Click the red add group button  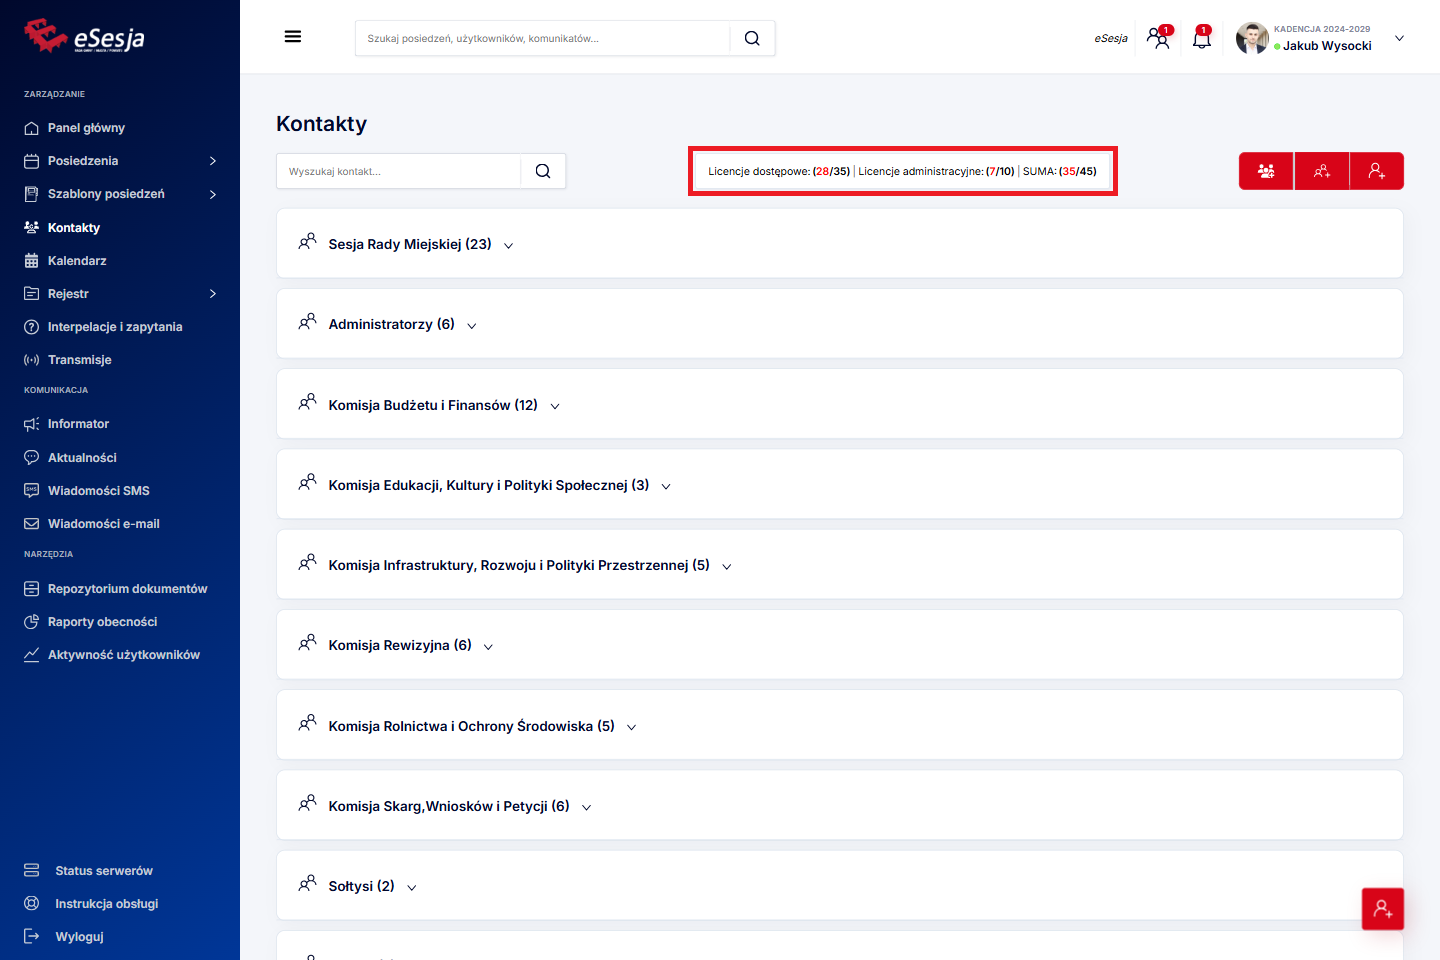(1322, 171)
